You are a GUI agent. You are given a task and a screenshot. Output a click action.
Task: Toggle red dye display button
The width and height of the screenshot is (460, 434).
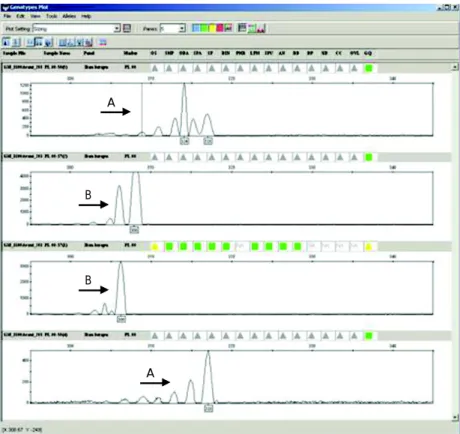(220, 28)
